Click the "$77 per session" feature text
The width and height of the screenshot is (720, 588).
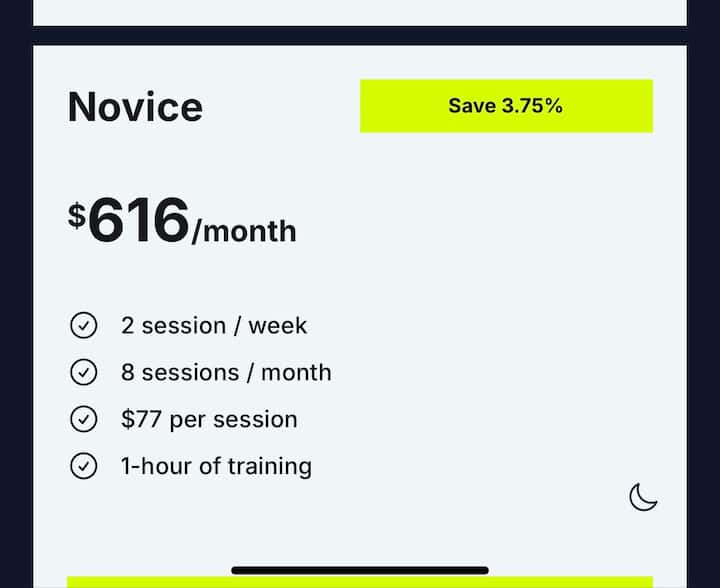pos(209,420)
